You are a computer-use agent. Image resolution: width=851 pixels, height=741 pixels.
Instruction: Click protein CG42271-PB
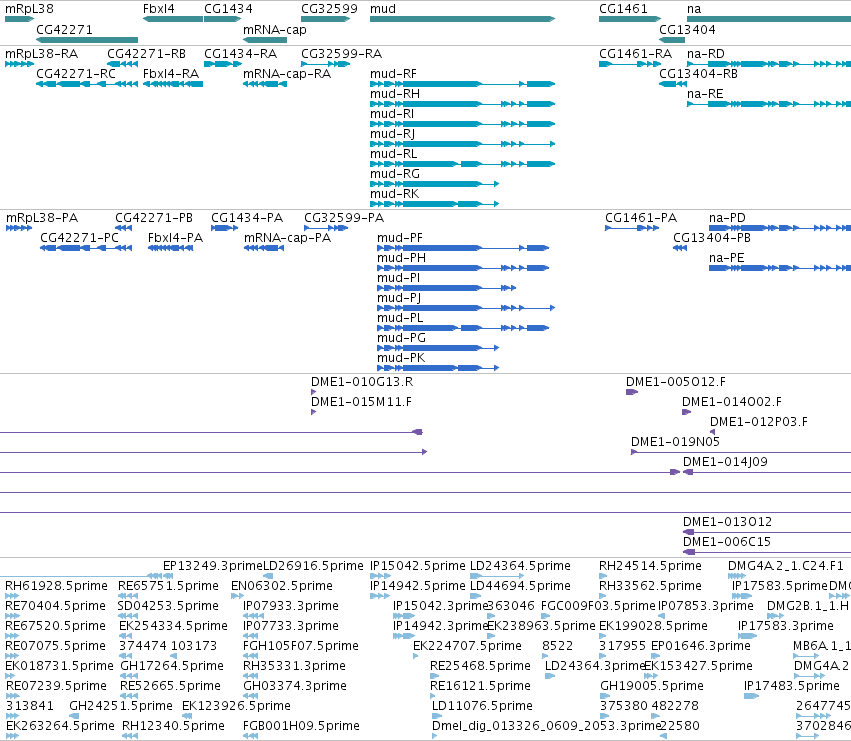point(123,228)
